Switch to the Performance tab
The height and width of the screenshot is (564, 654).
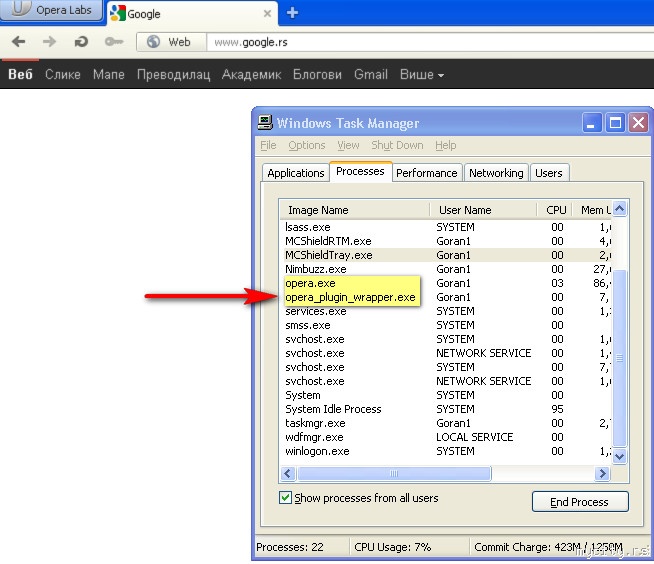coord(426,173)
